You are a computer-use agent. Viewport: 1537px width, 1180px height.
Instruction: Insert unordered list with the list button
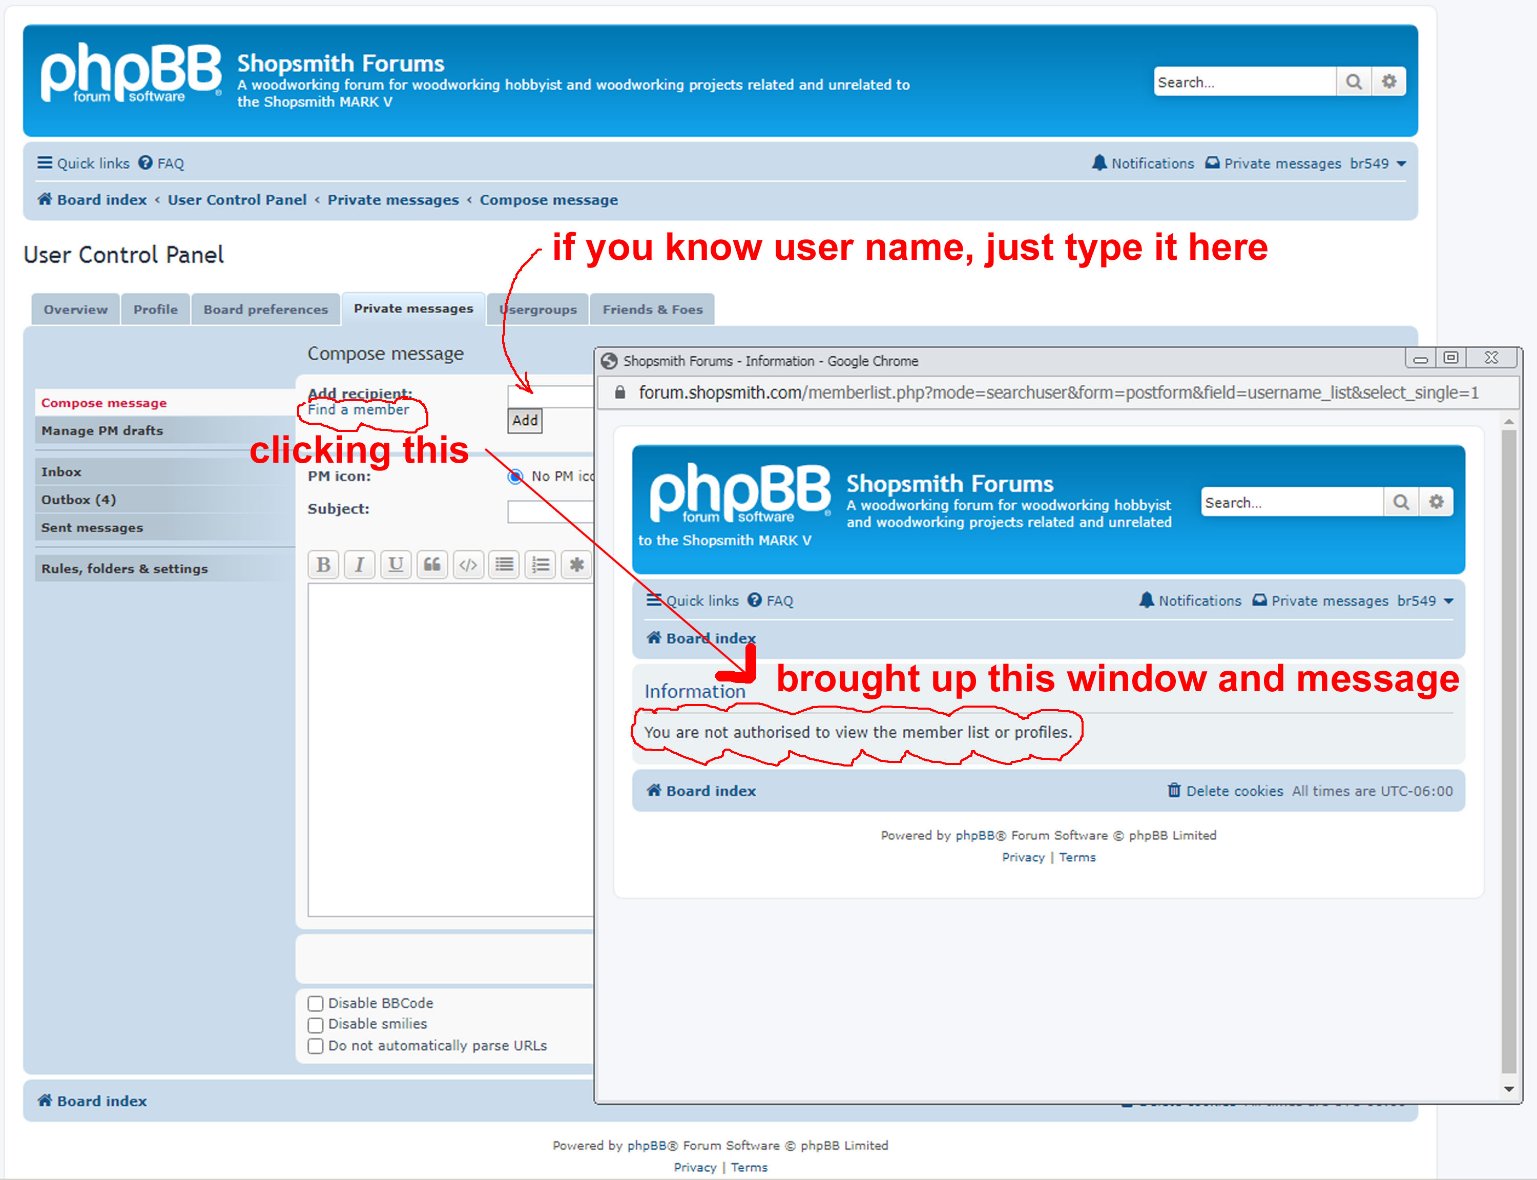pos(504,565)
